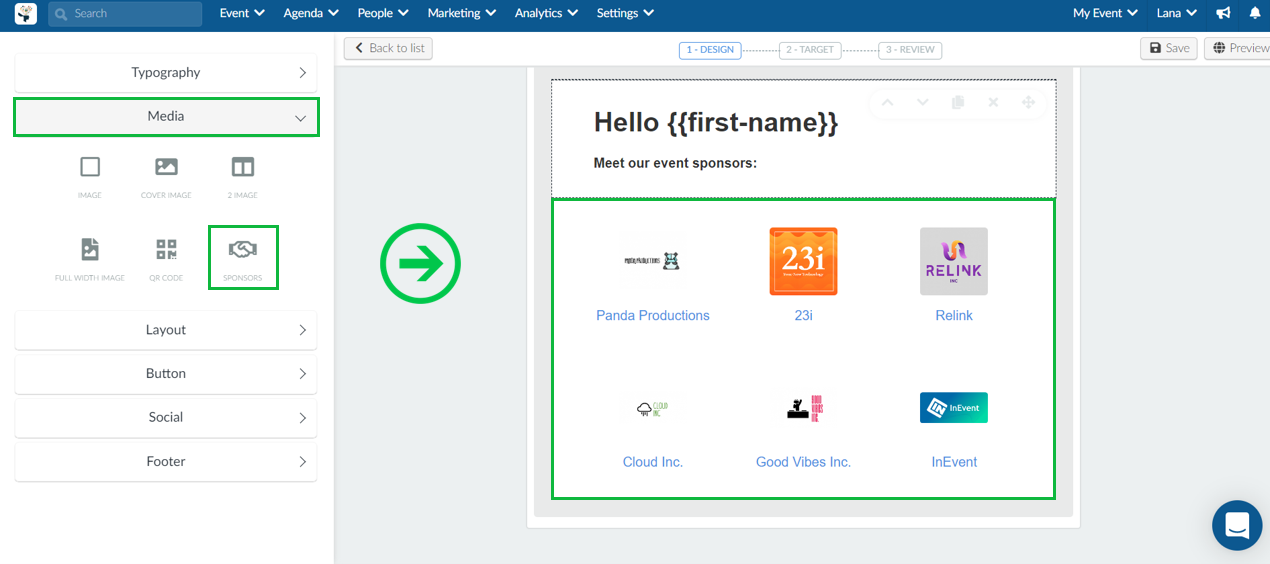The width and height of the screenshot is (1270, 564).
Task: Move the block up with the arrow icon
Action: (887, 103)
